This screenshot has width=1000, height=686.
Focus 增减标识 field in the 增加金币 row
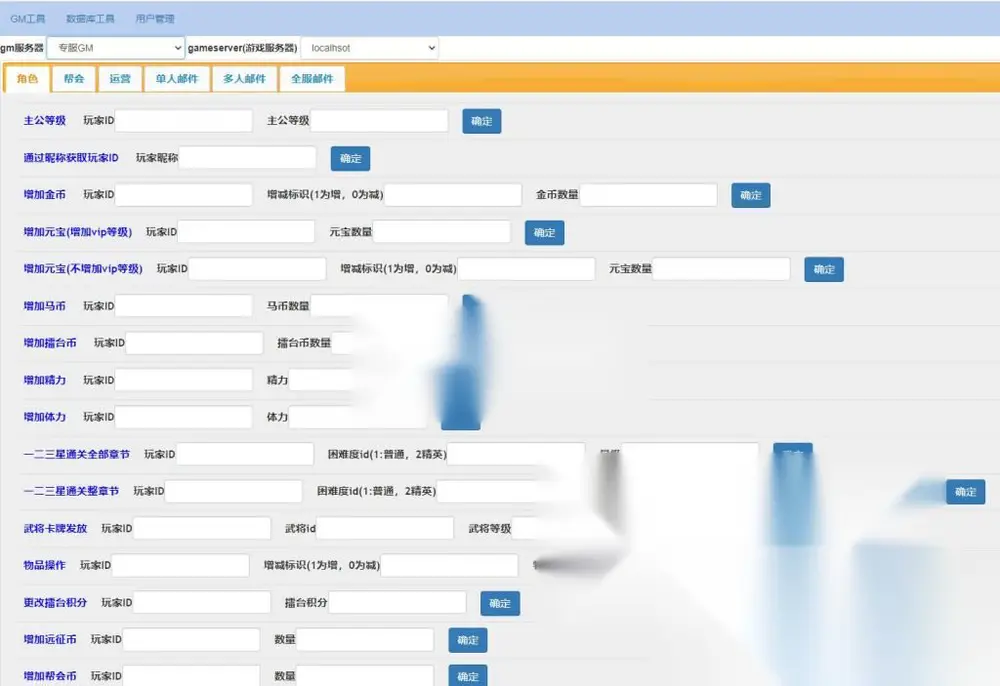coord(453,194)
